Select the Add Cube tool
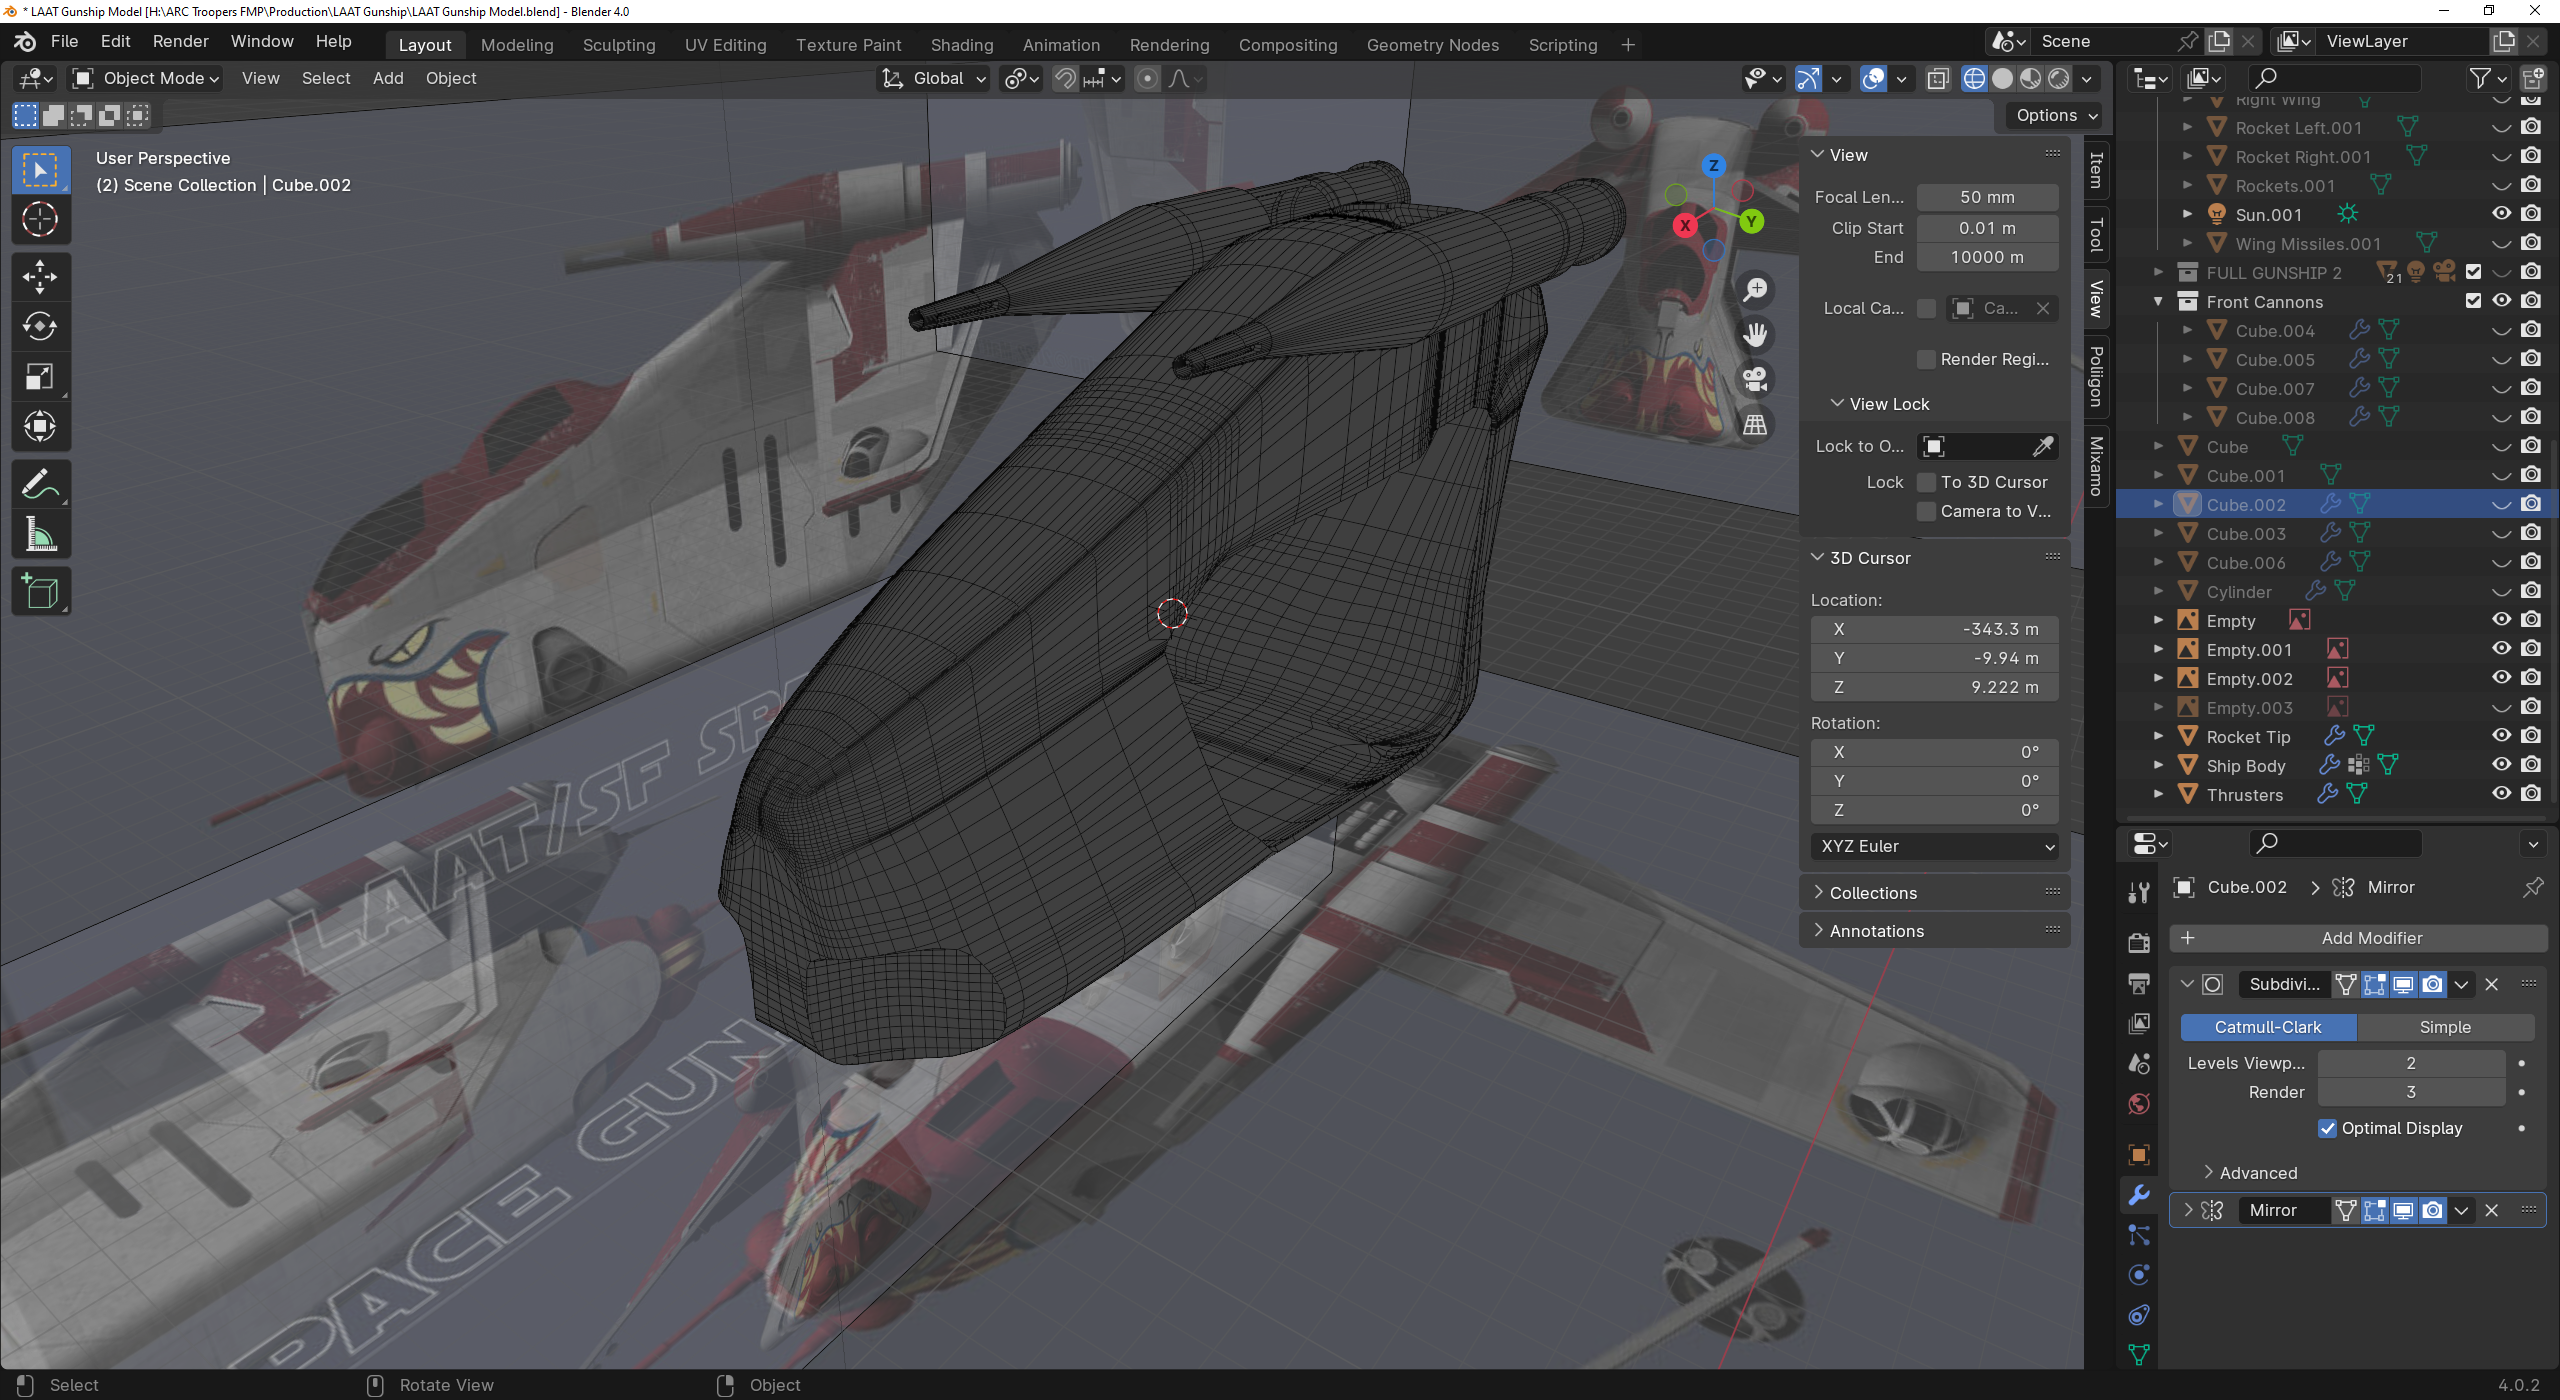2560x1400 pixels. (40, 592)
